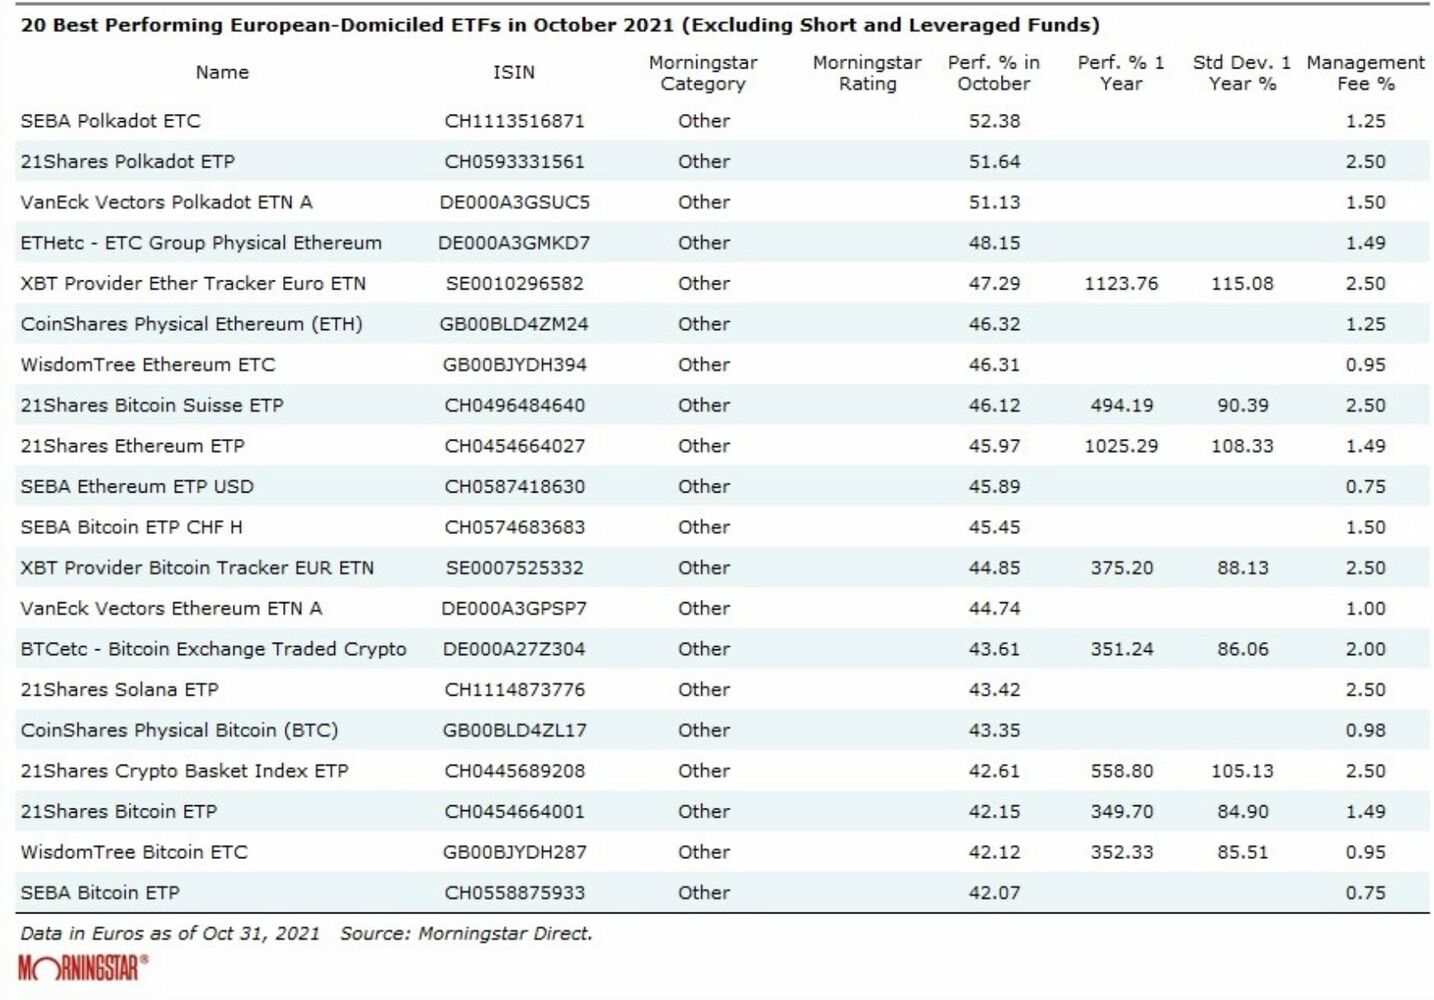Click CoinShares Physical Ethereum (ETH)

[191, 324]
